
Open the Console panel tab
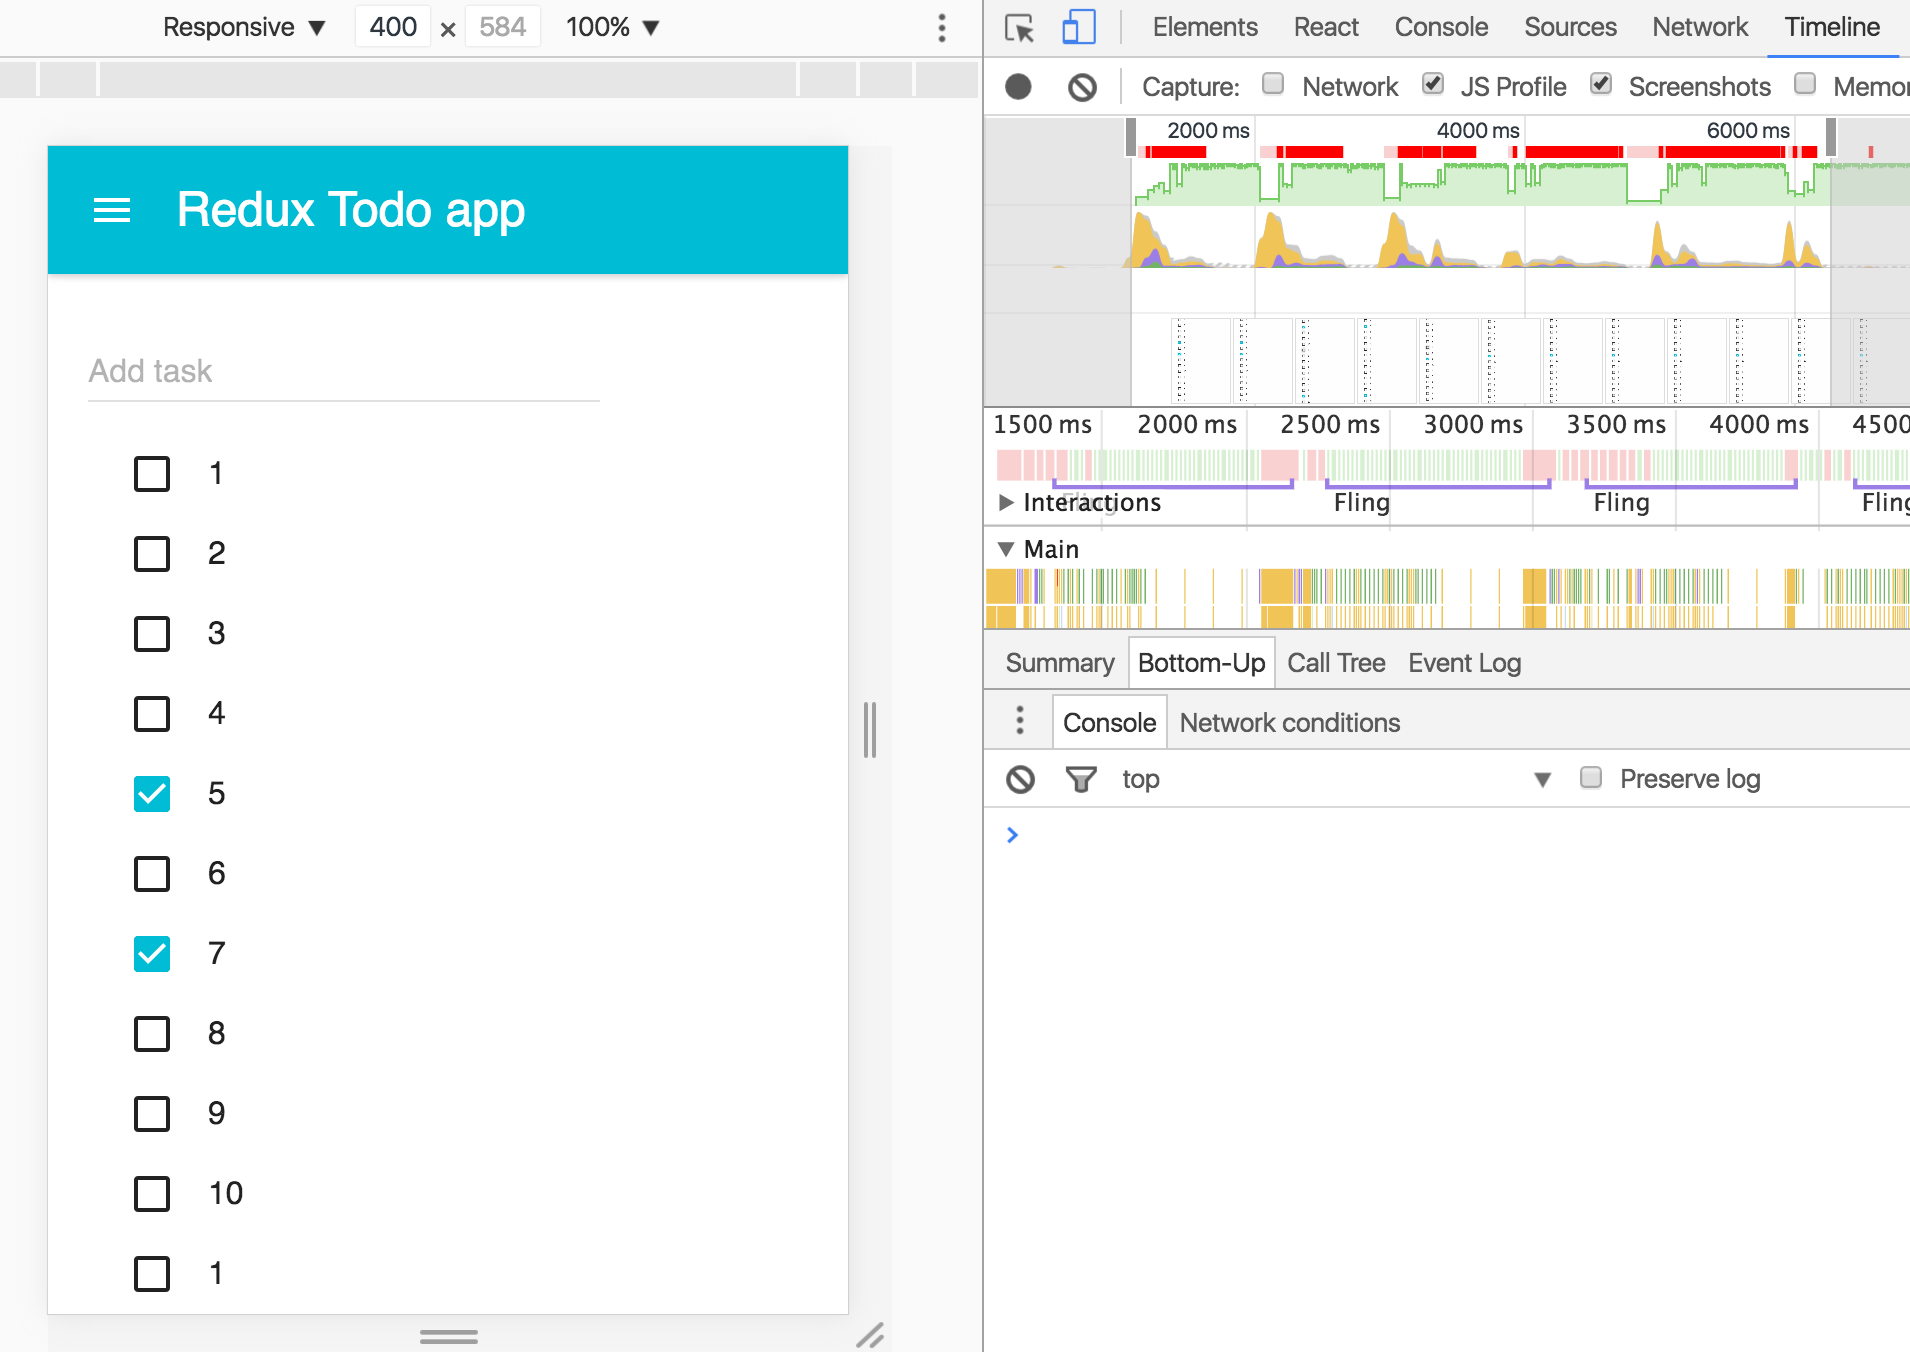click(1441, 27)
